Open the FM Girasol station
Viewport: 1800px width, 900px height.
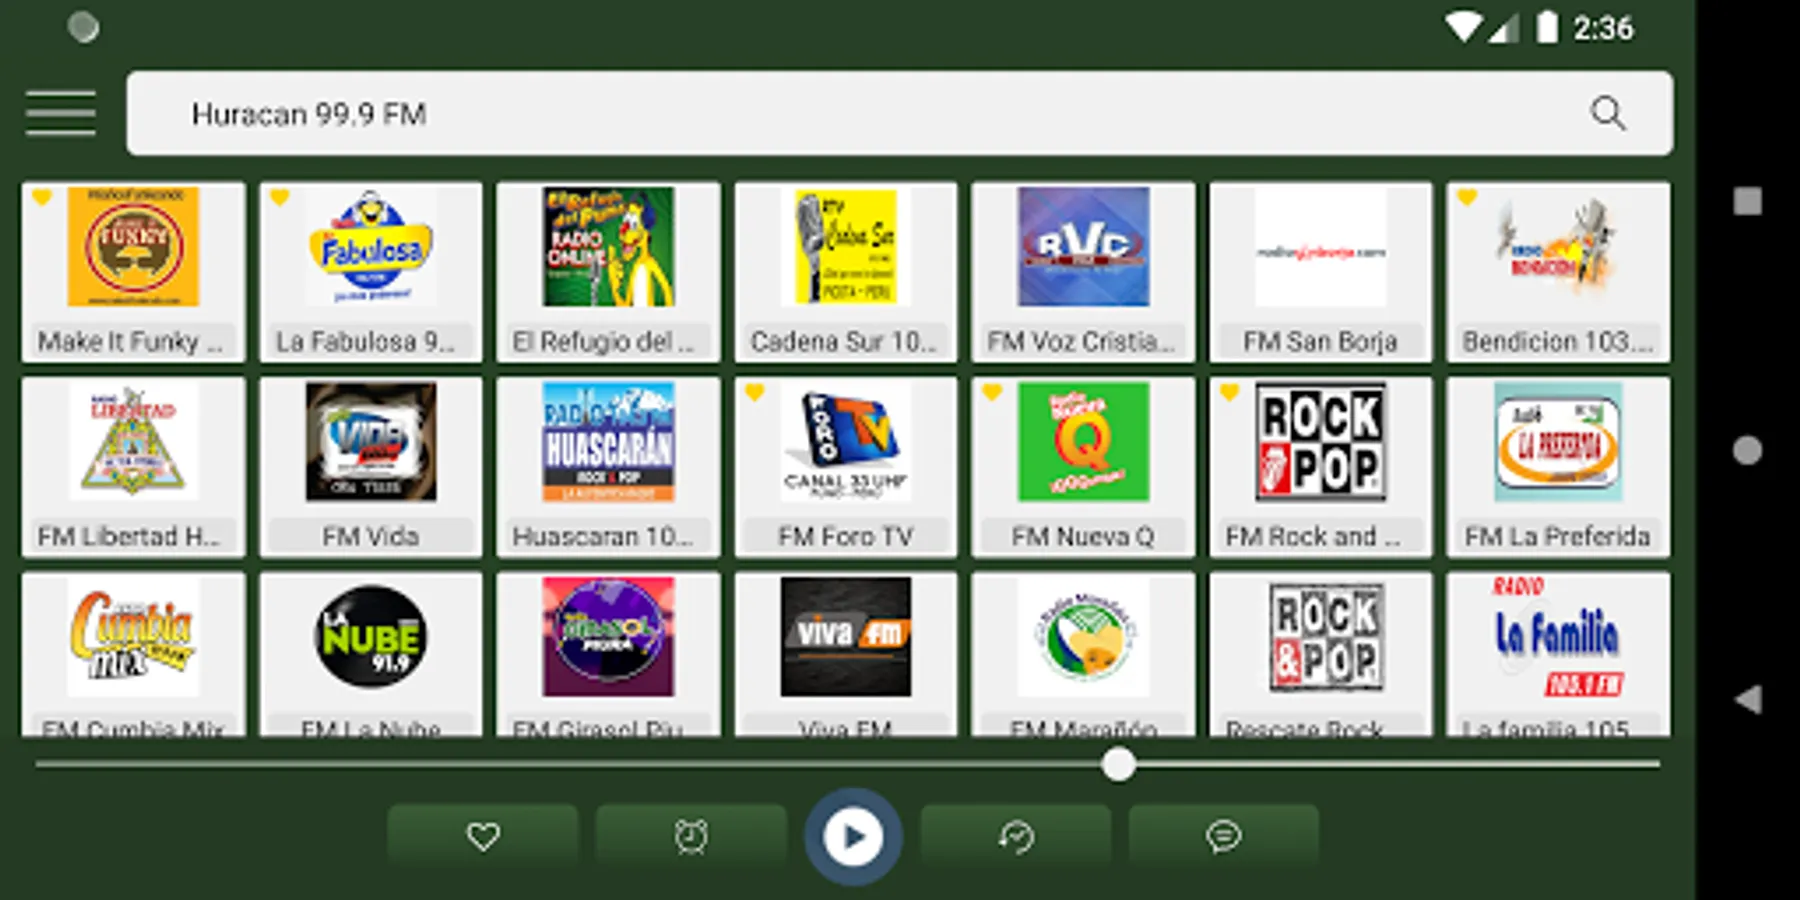coord(608,655)
